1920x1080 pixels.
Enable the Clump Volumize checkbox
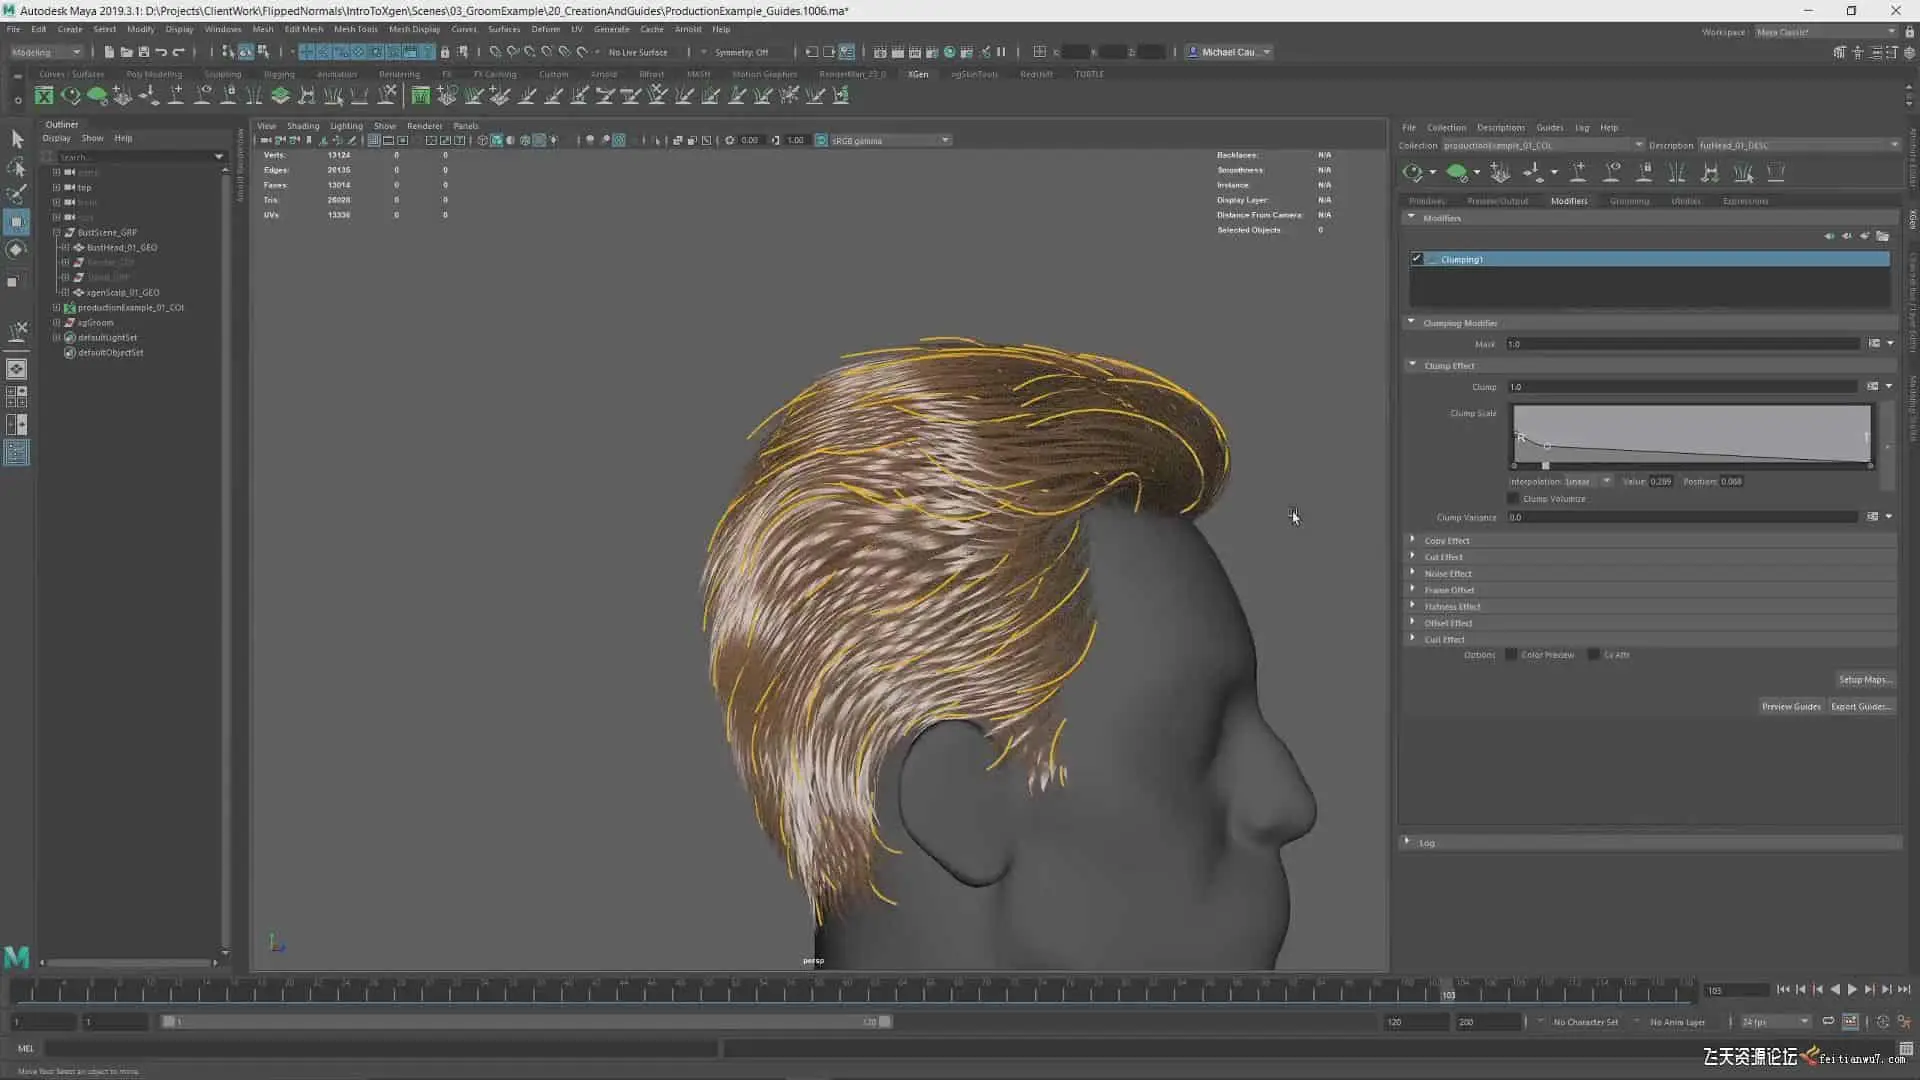1514,499
